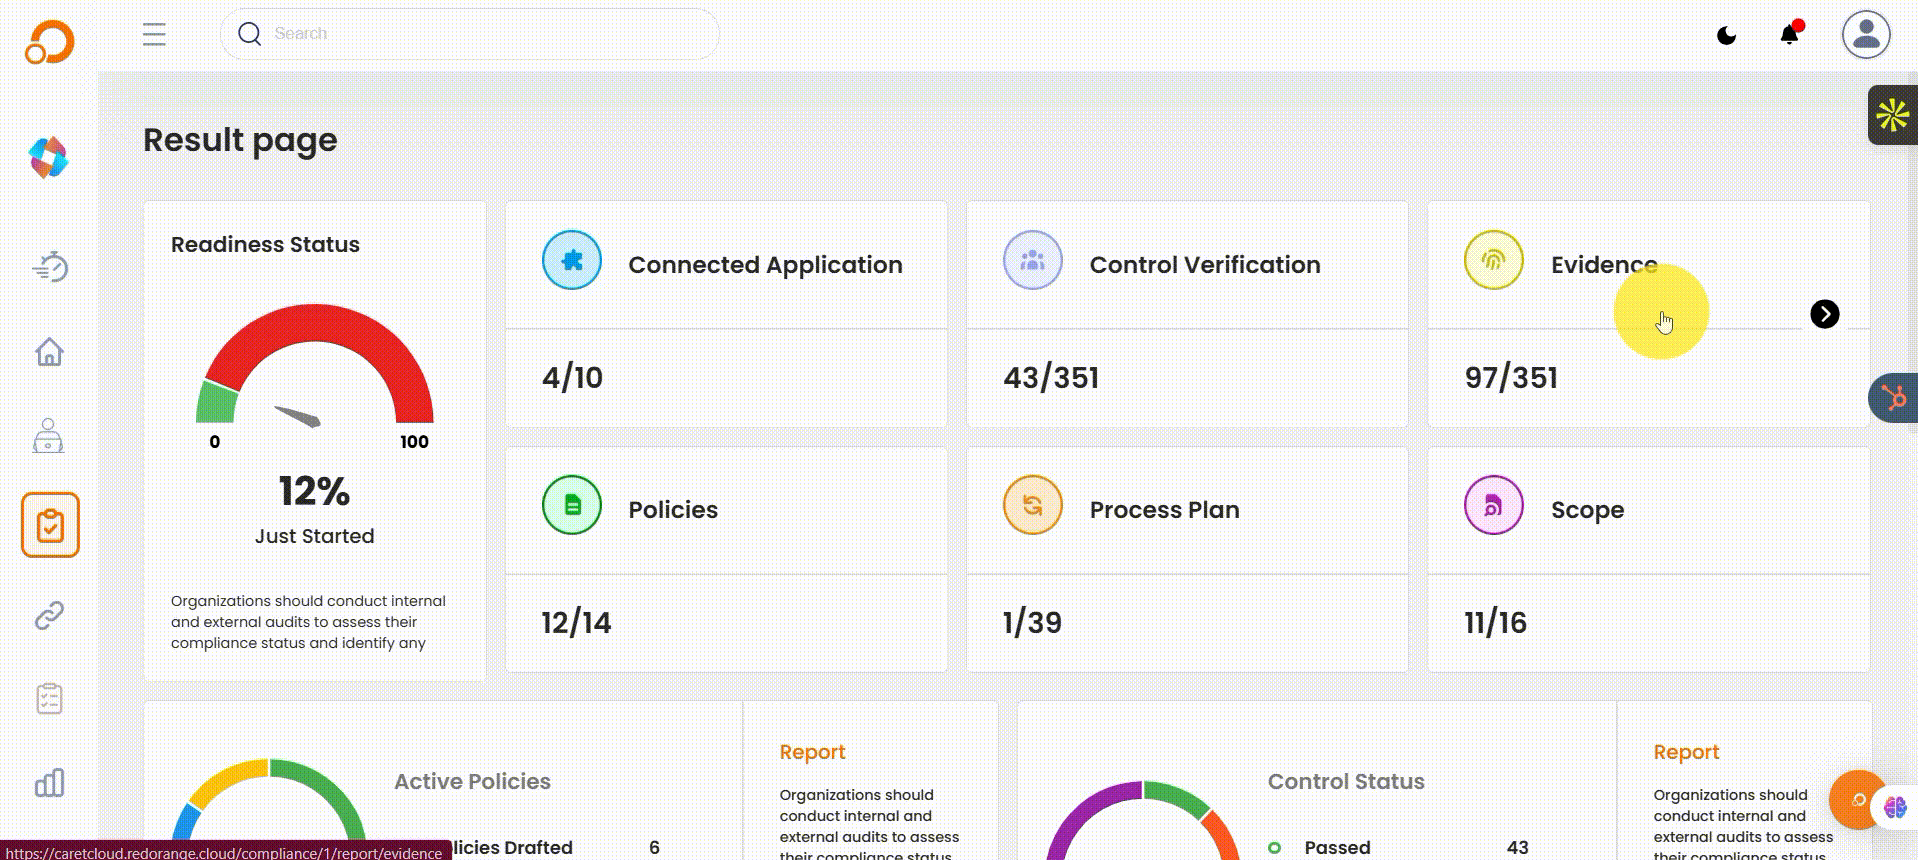This screenshot has width=1918, height=860.
Task: Click inside the Search field
Action: click(470, 34)
